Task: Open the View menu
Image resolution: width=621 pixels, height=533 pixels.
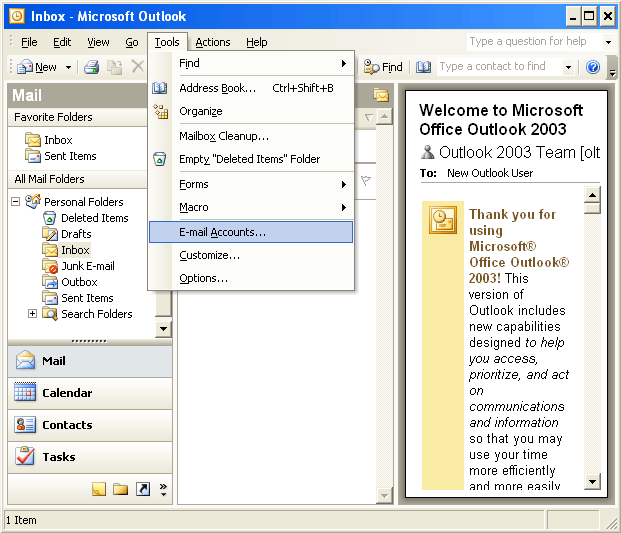Action: click(98, 42)
